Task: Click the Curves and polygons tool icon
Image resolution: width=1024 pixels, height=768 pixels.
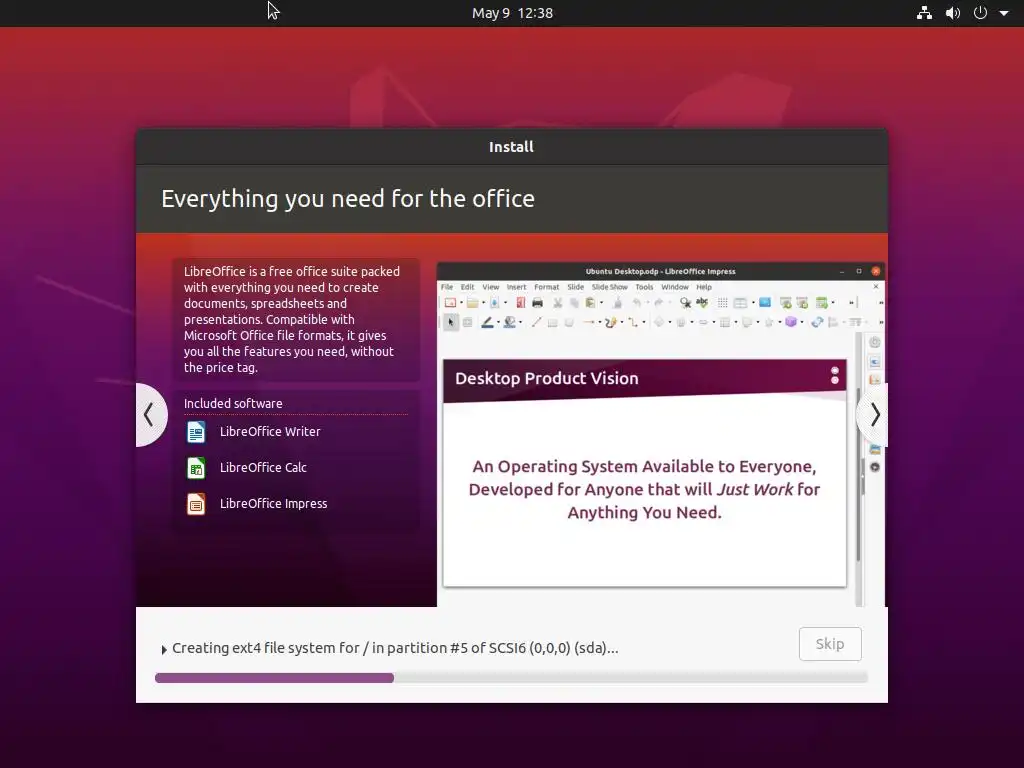Action: pos(611,322)
